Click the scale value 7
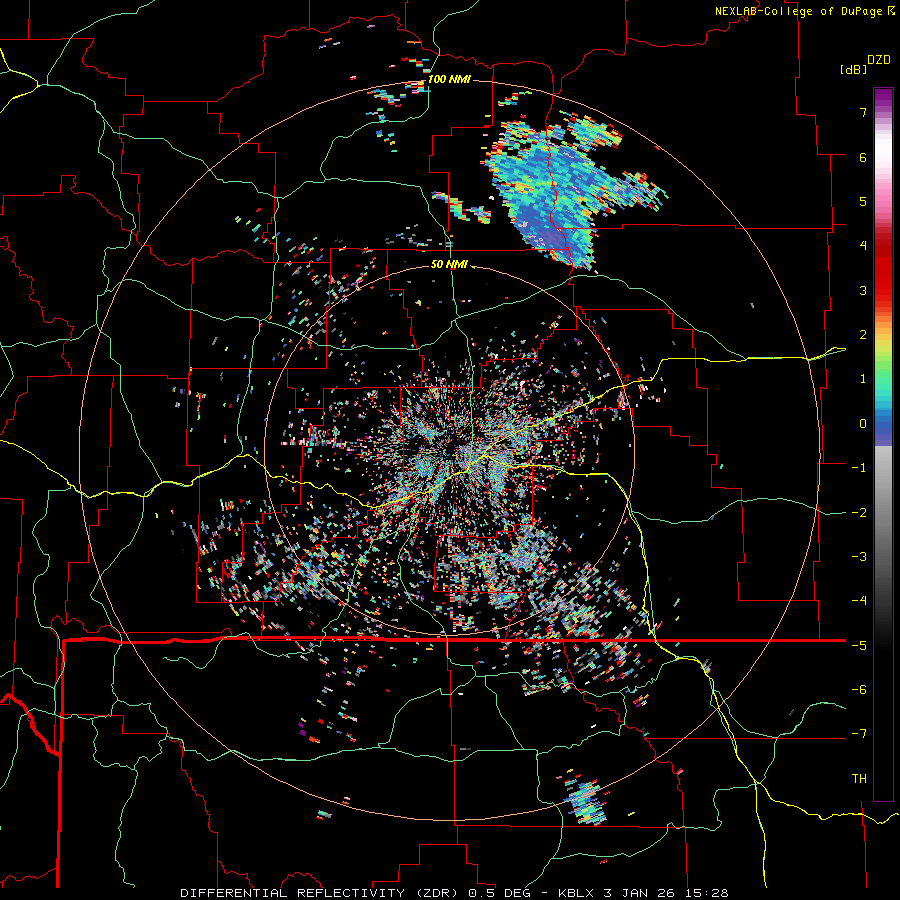This screenshot has width=900, height=900. click(x=863, y=112)
